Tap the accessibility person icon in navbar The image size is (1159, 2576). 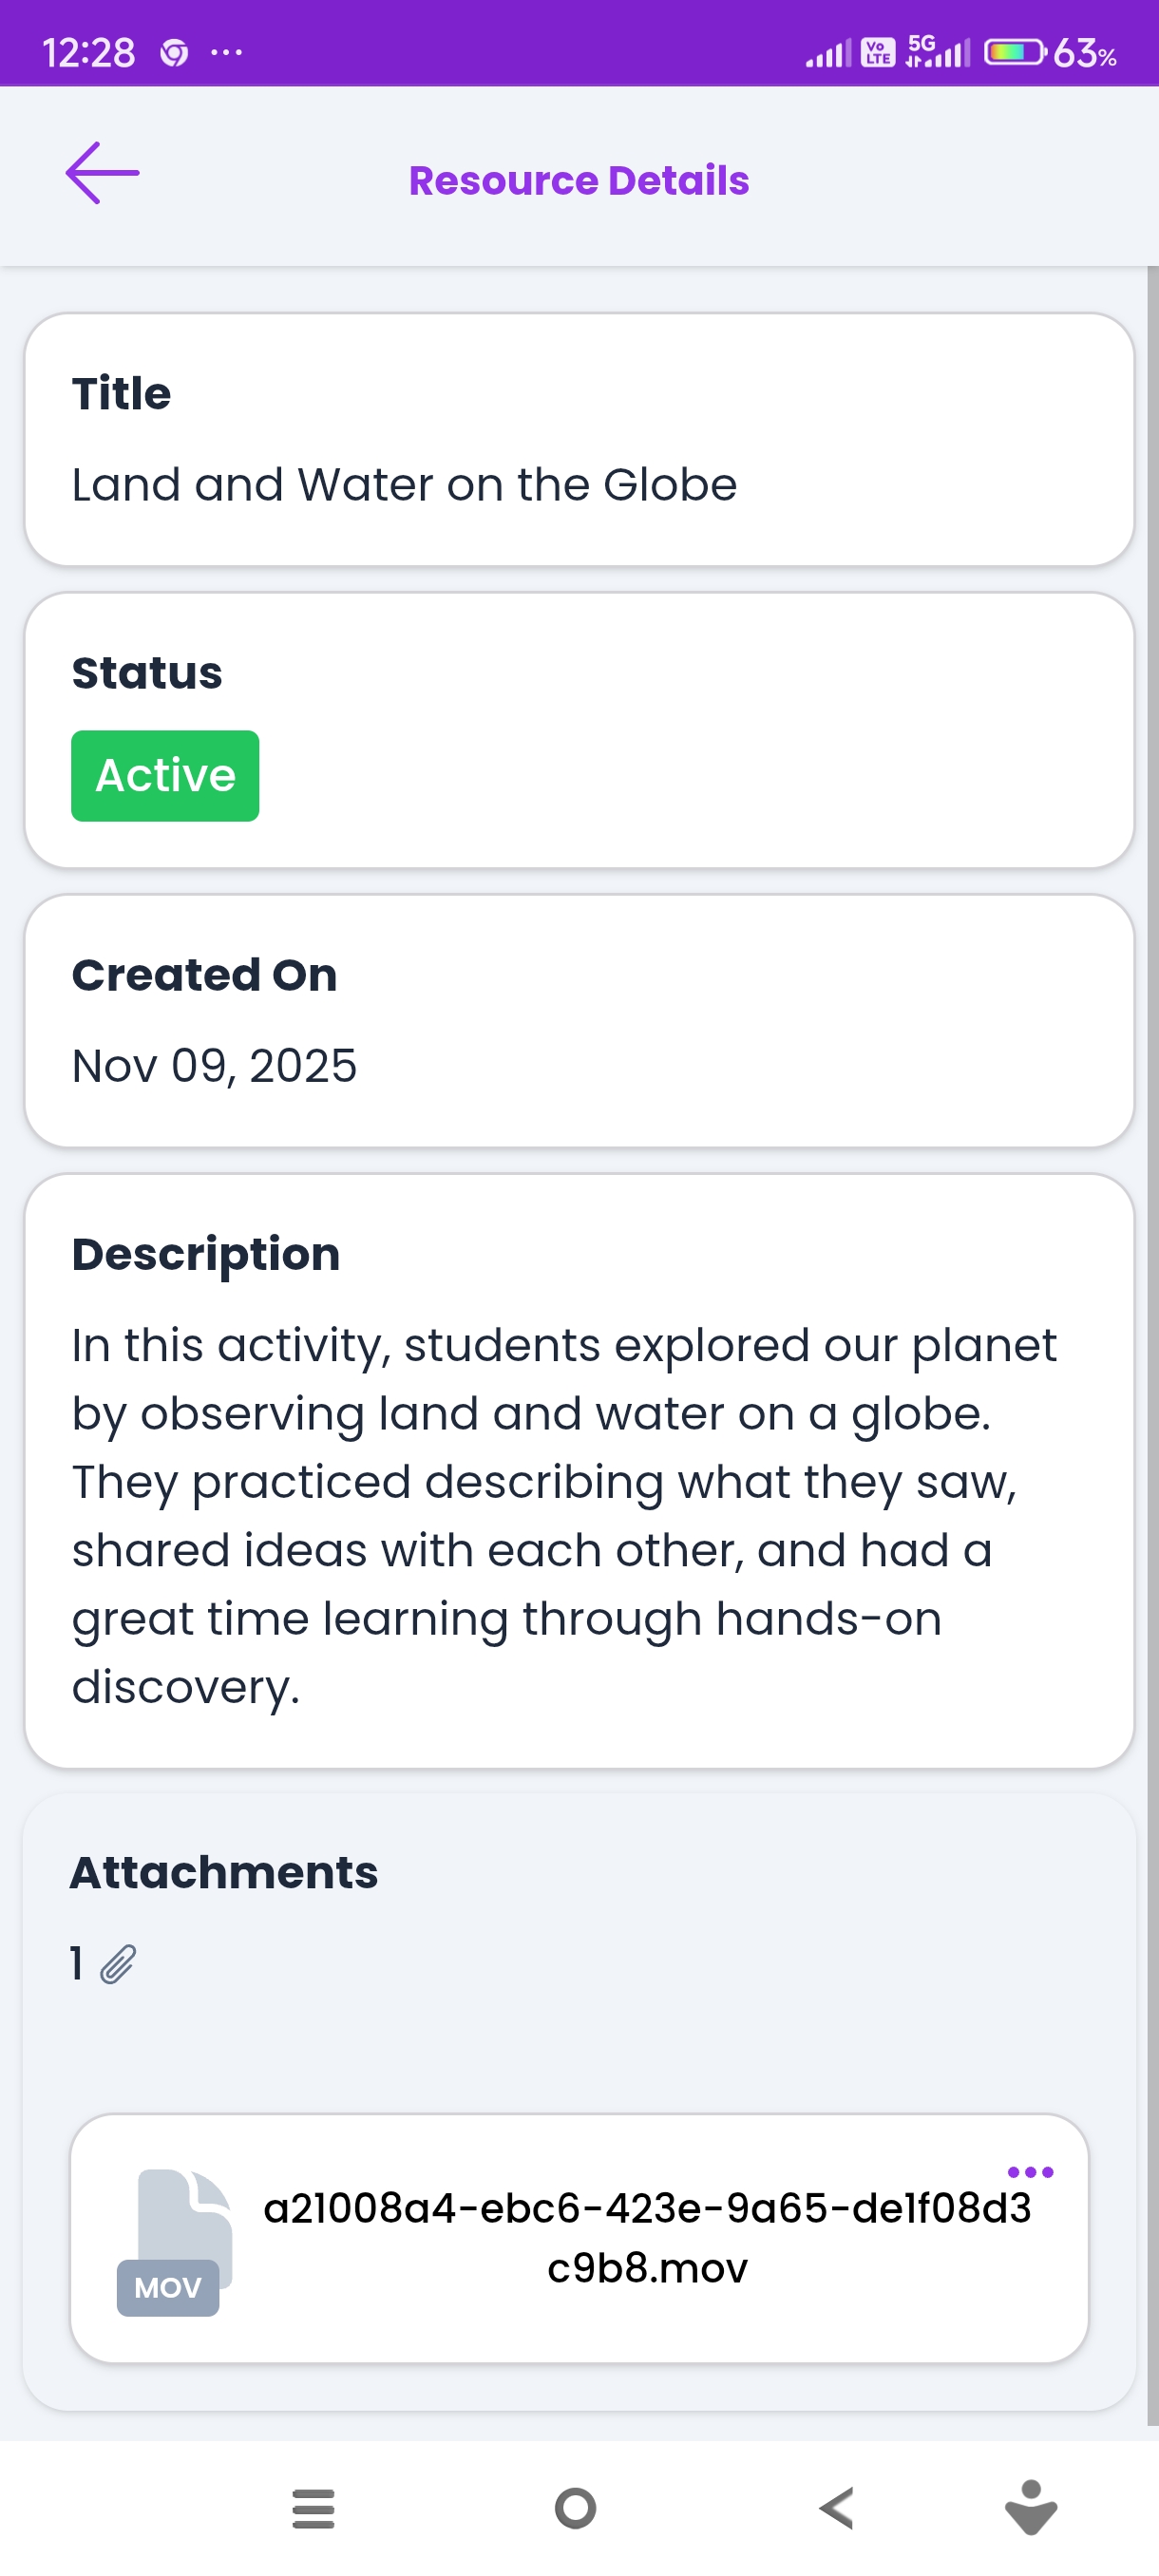[1030, 2507]
